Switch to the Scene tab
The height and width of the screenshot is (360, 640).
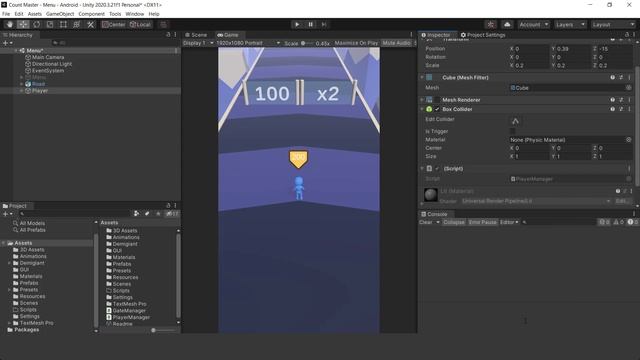[x=196, y=35]
